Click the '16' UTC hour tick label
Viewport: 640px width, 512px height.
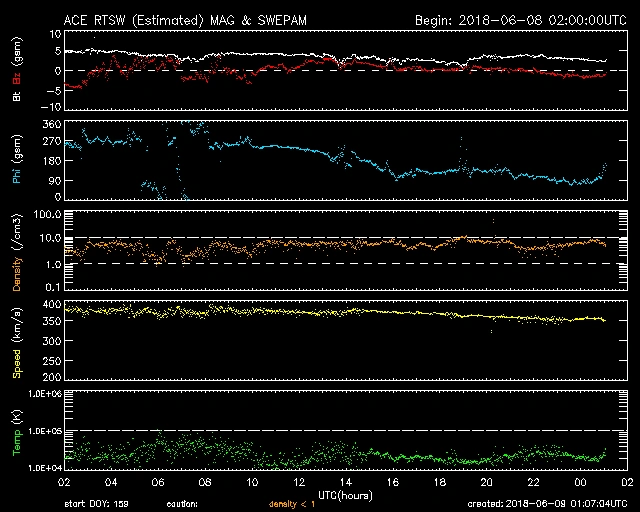pyautogui.click(x=393, y=482)
